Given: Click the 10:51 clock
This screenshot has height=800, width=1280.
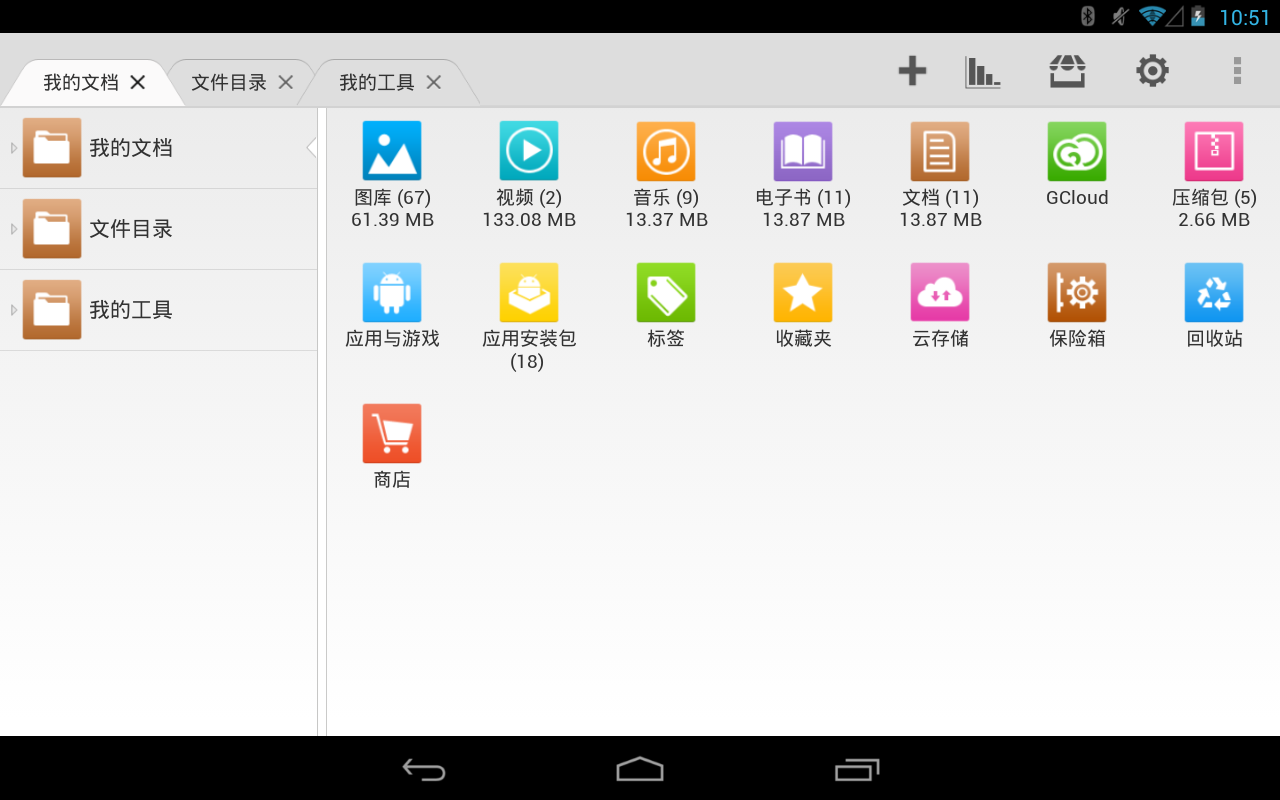Looking at the screenshot, I should click(1244, 17).
